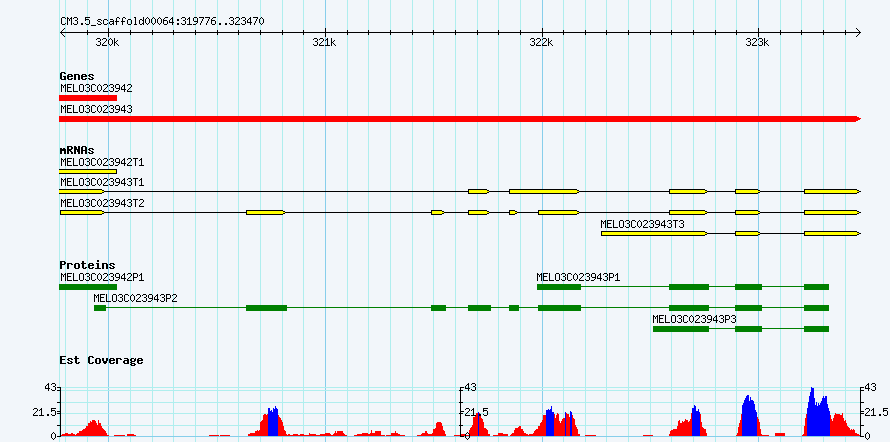Screen dimensions: 890x442
Task: Click the long first exon of MELO3C023943T3
Action: 654,233
